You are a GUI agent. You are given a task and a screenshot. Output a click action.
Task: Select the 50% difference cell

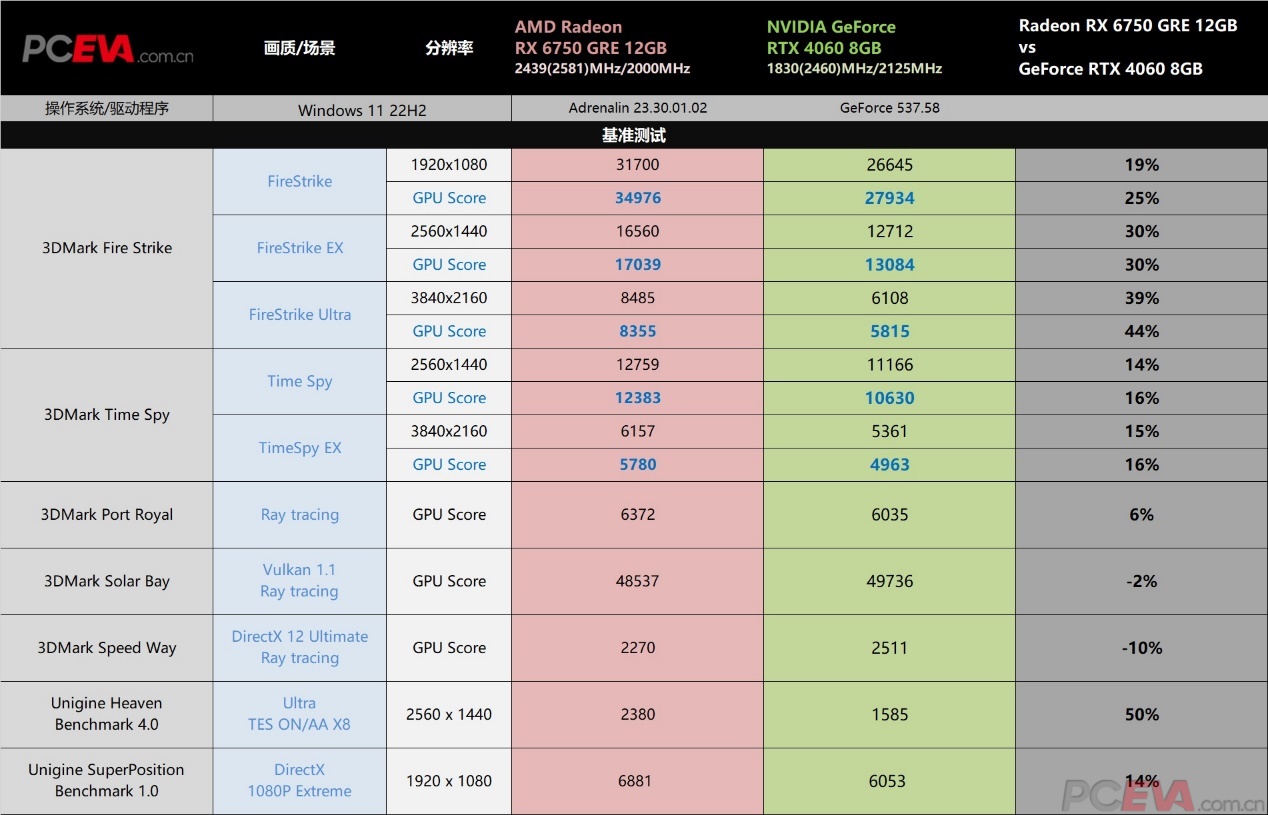[1141, 714]
